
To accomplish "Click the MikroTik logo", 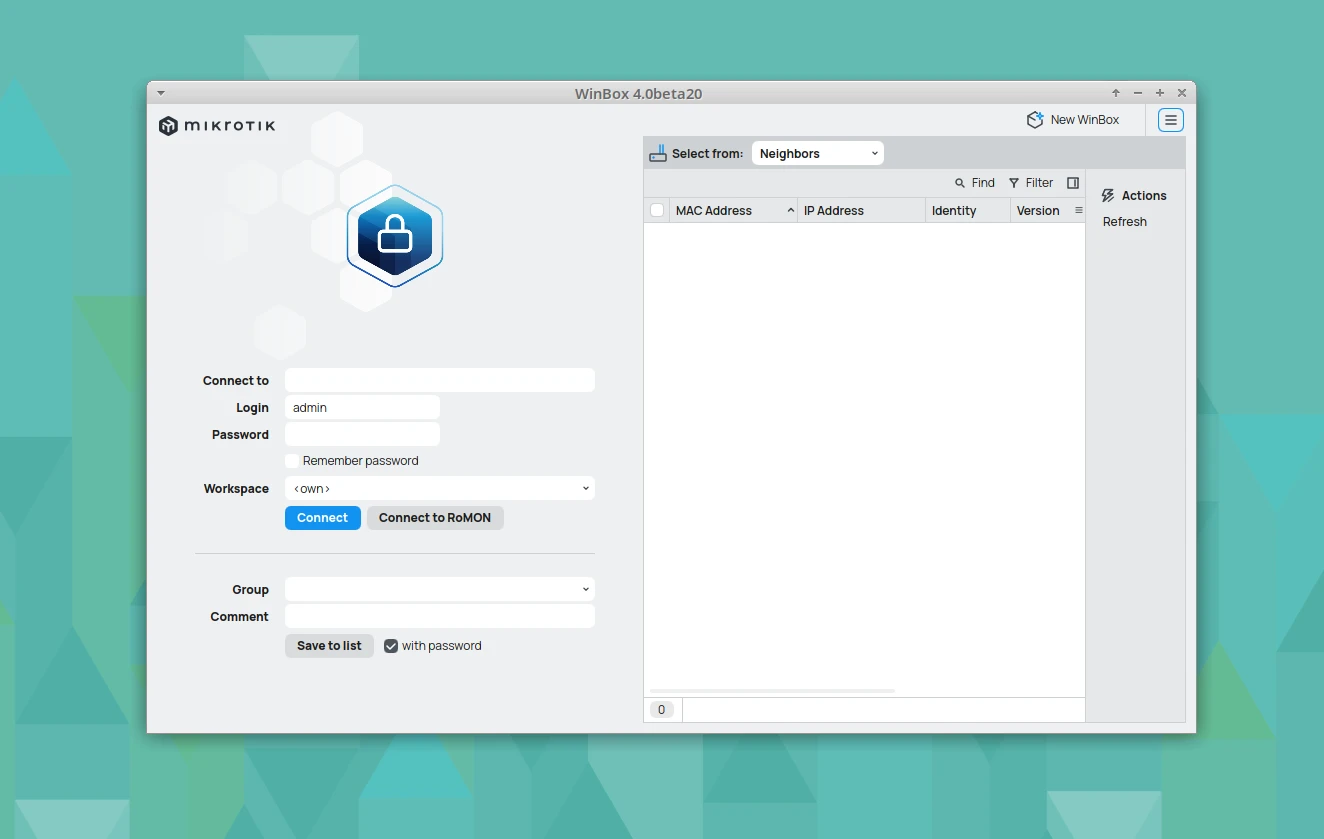I will pos(217,126).
